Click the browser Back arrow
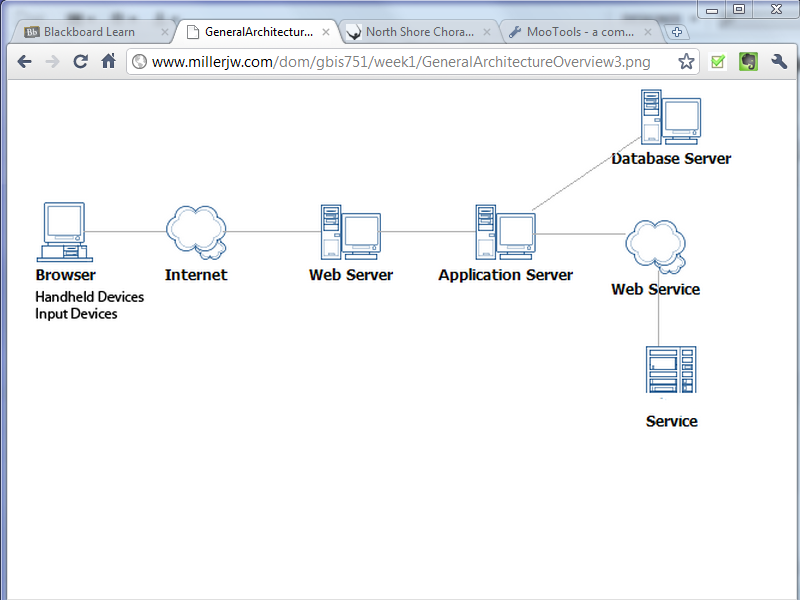This screenshot has width=800, height=600. coord(25,62)
